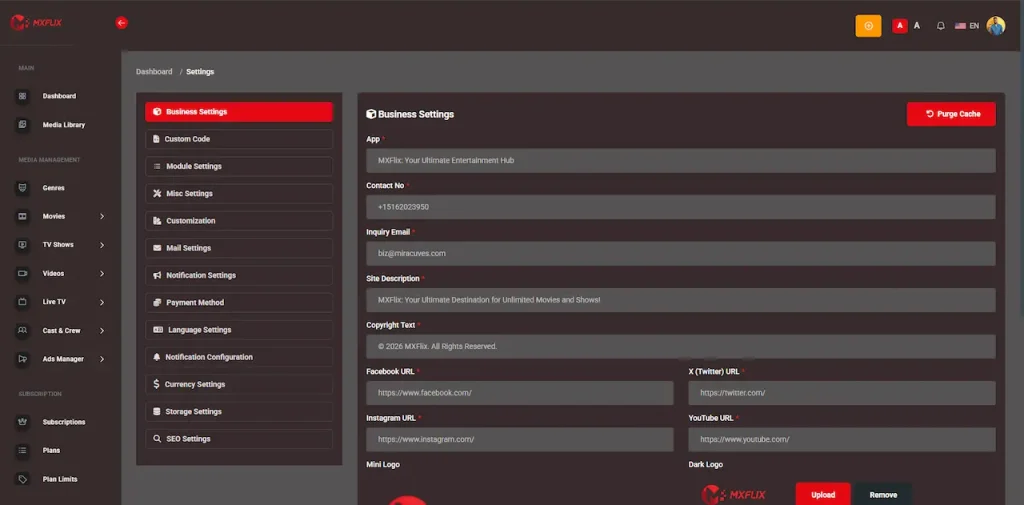
Task: Click the Videos camera icon in sidebar
Action: point(23,273)
